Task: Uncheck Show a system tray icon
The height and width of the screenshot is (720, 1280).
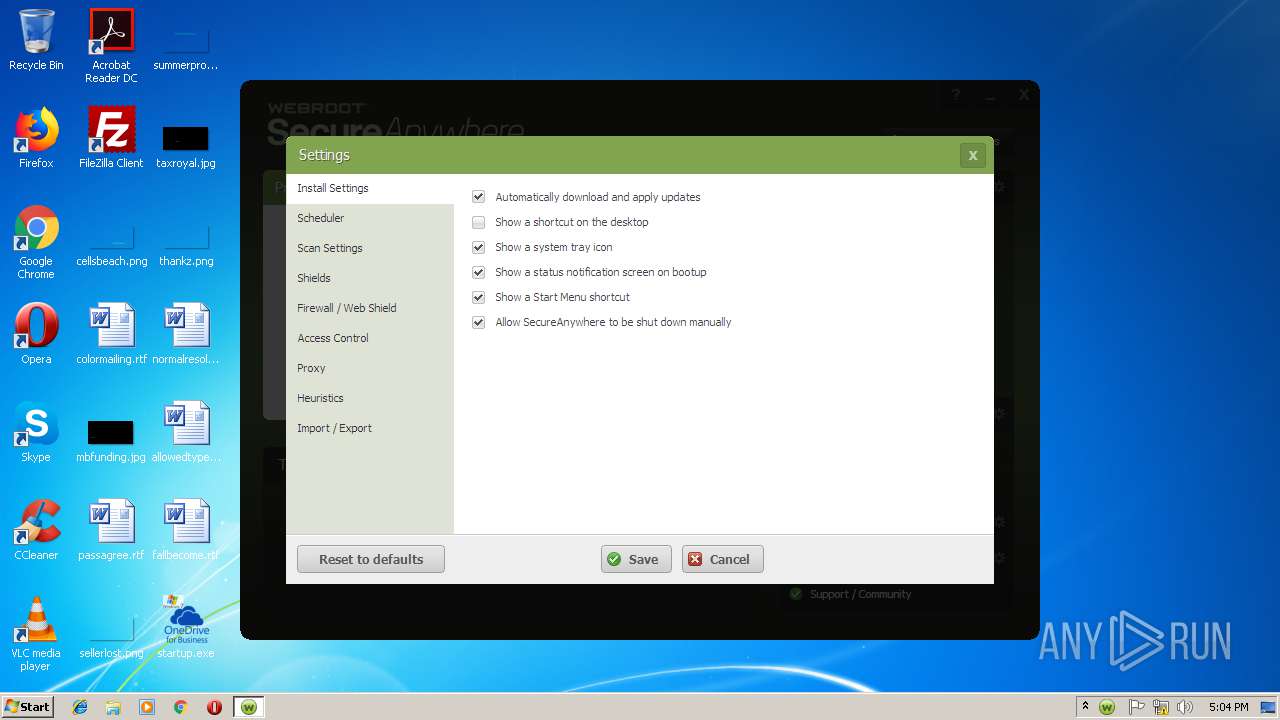Action: pyautogui.click(x=478, y=247)
